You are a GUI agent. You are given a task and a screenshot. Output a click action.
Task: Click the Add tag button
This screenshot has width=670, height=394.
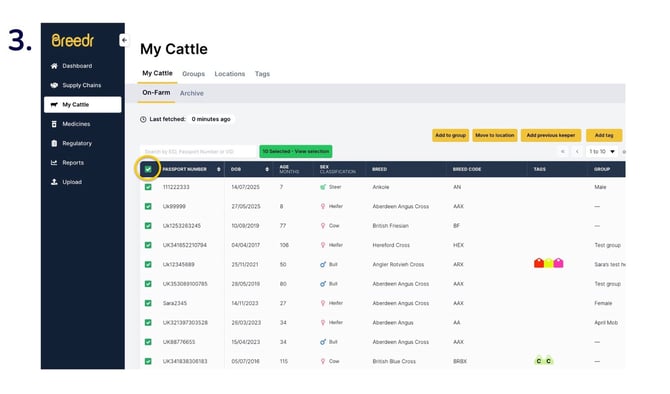(x=604, y=135)
